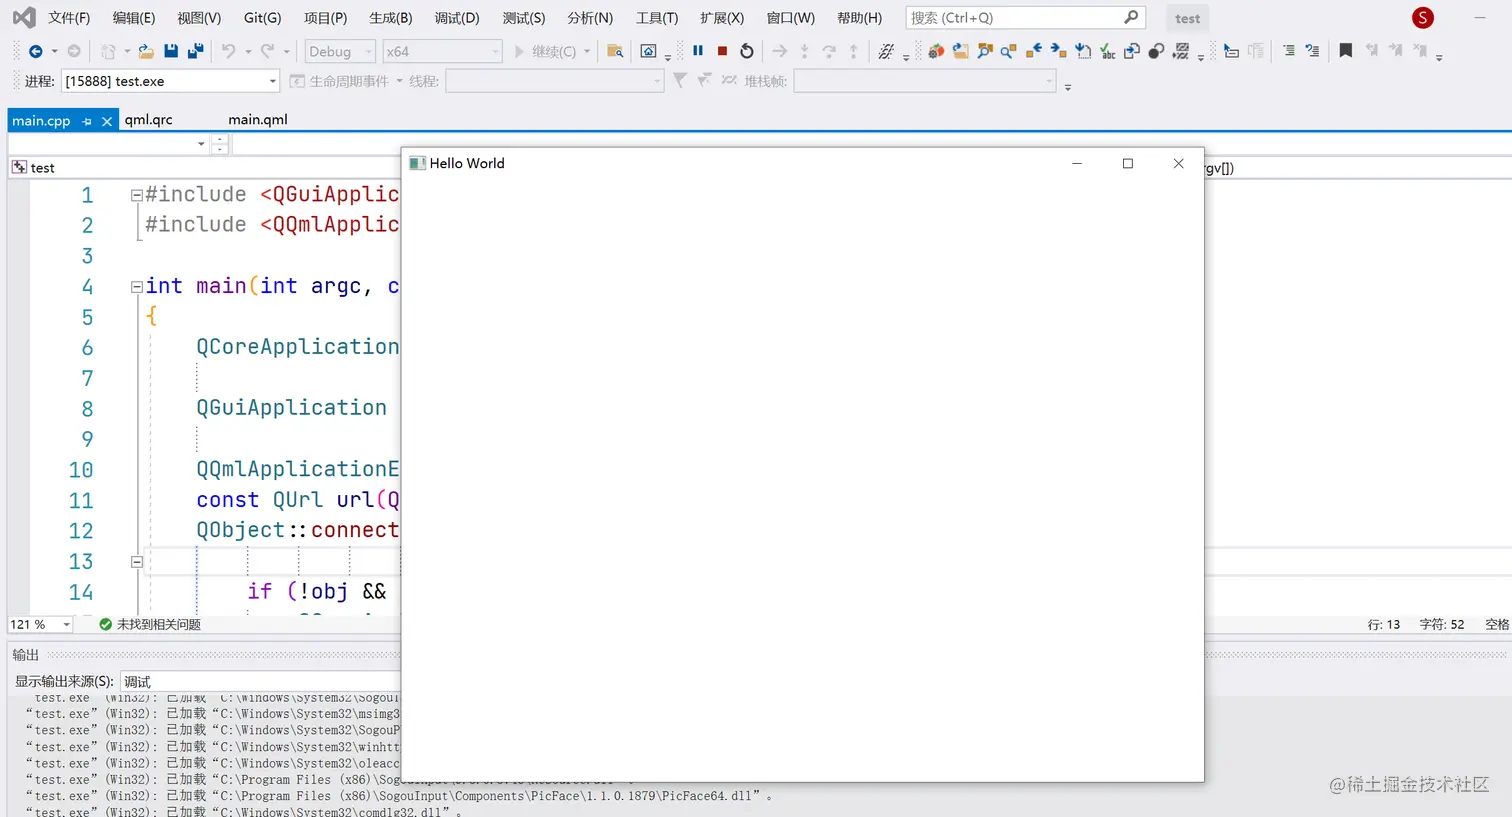
Task: Open the output source dropdown showing 调试
Action: [260, 681]
